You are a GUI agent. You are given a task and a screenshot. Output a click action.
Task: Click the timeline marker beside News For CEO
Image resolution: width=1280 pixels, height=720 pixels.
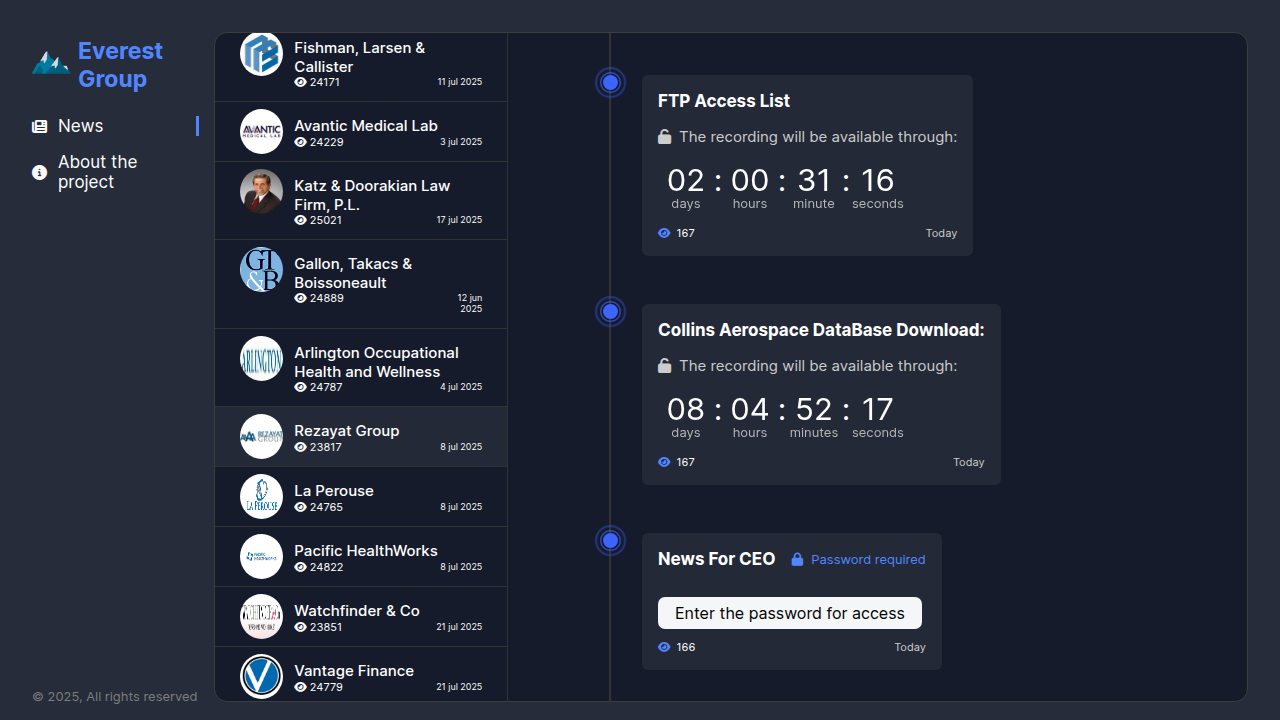pyautogui.click(x=610, y=540)
